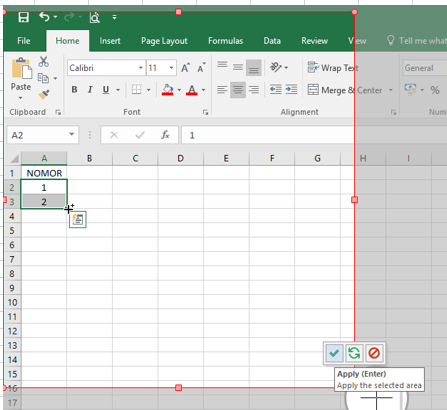Apply the red font color

tap(192, 89)
